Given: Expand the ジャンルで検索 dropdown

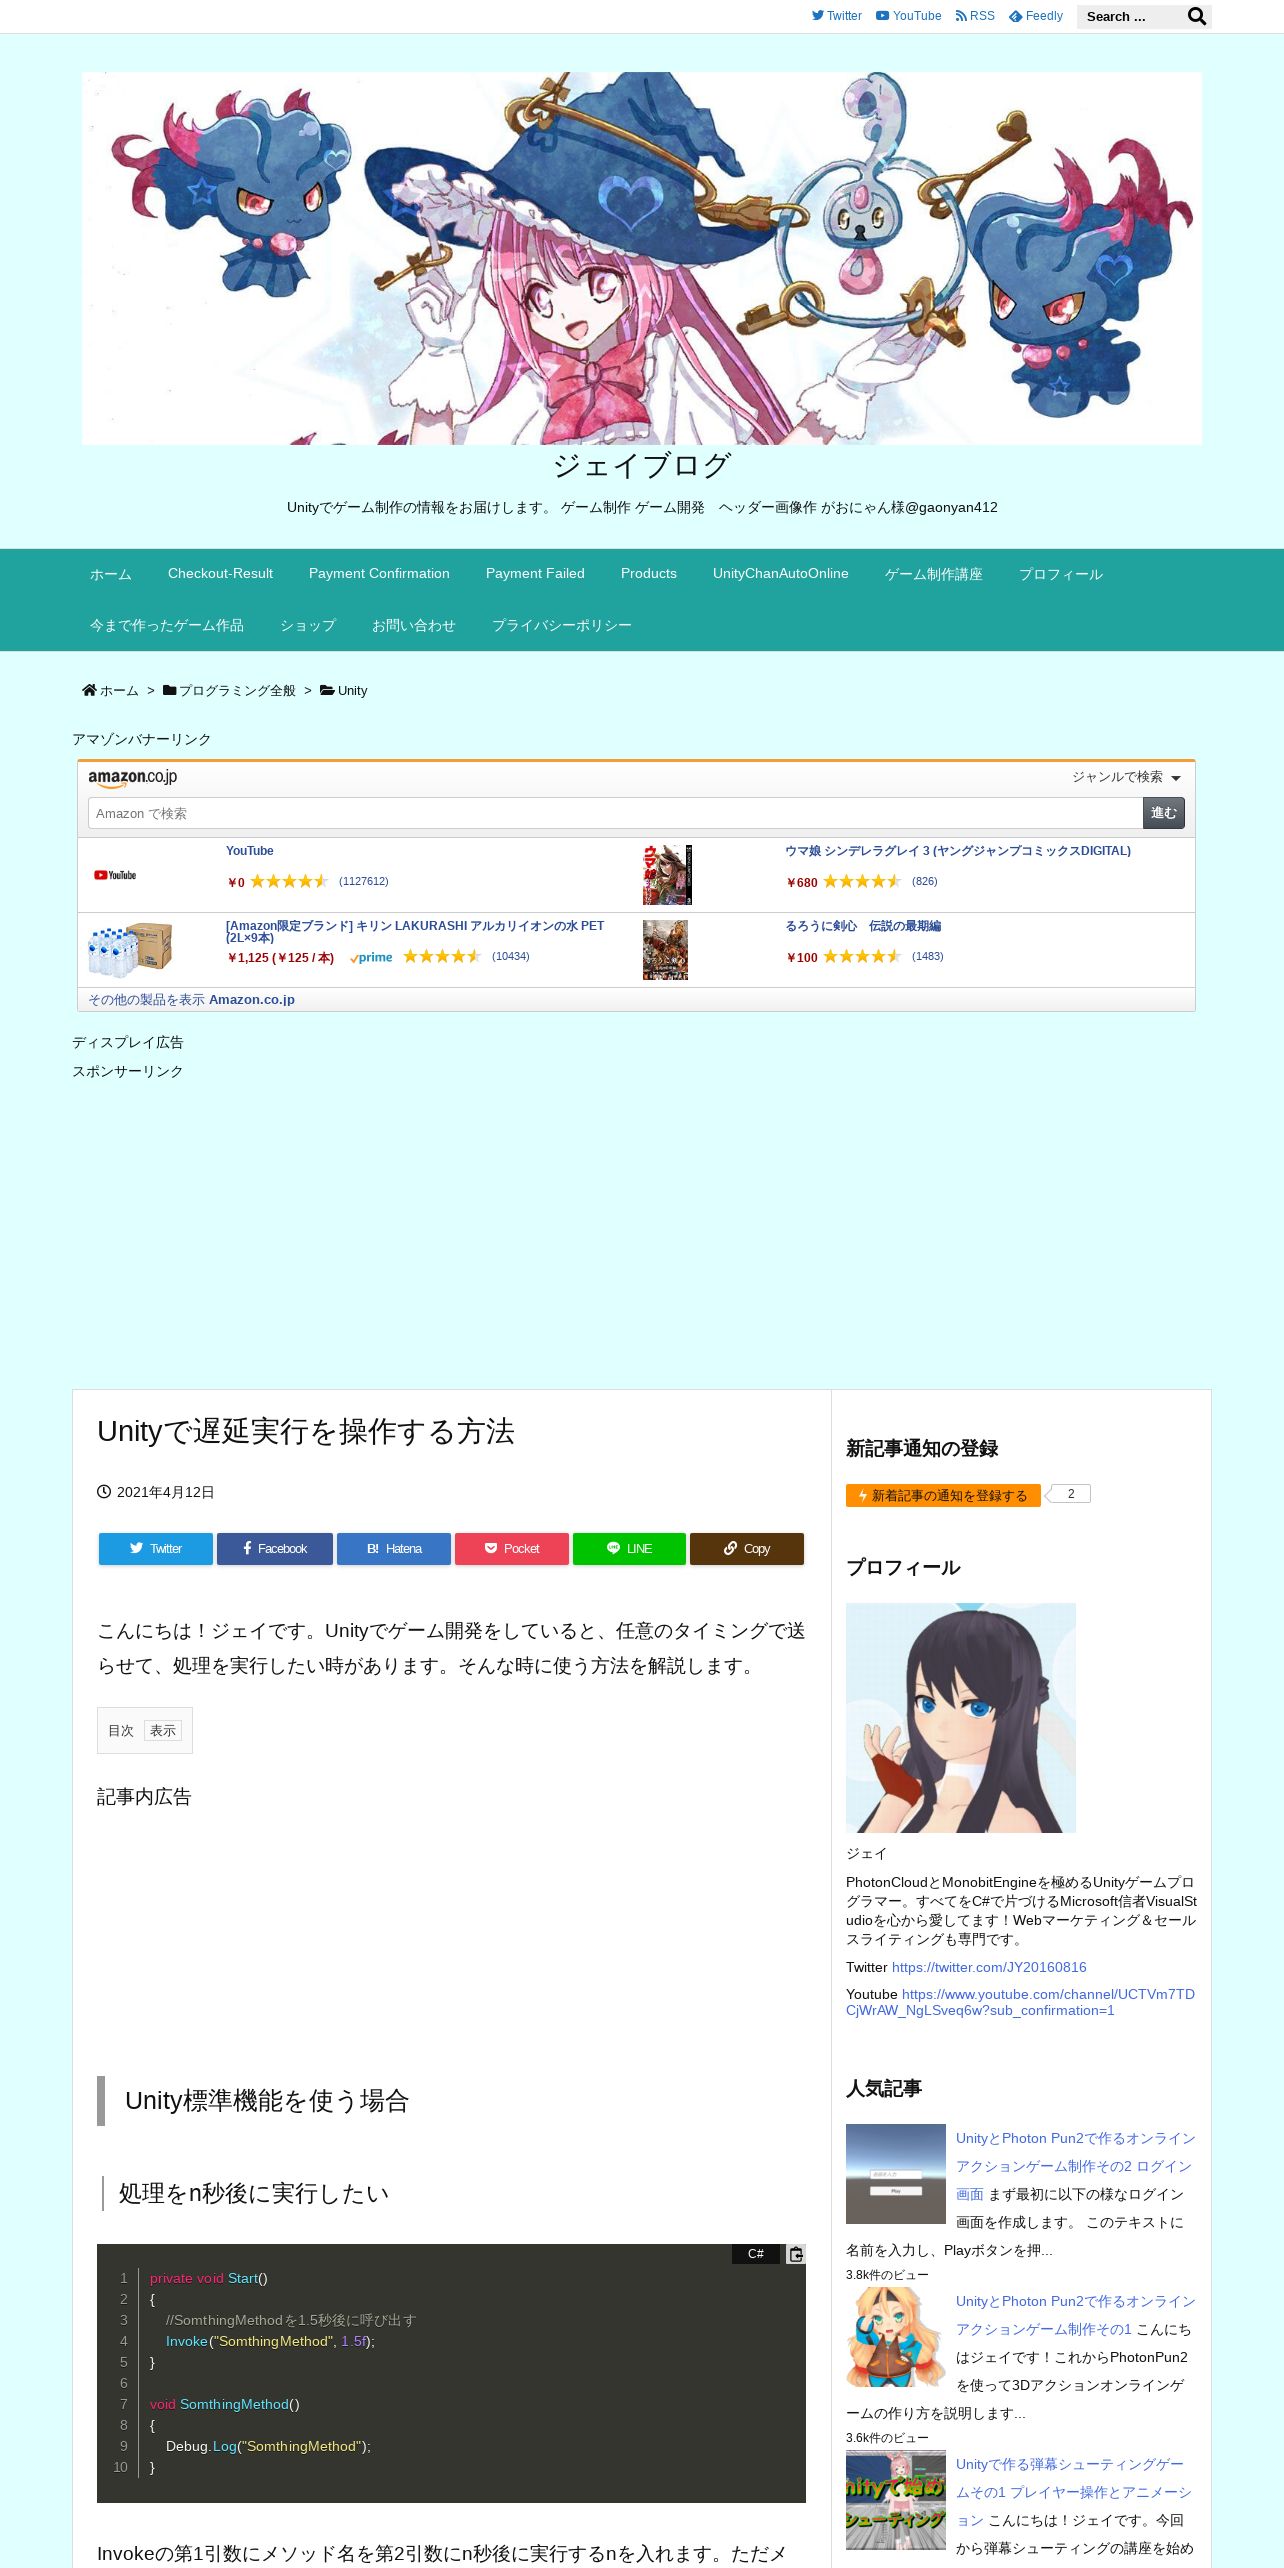Looking at the screenshot, I should coord(1126,777).
